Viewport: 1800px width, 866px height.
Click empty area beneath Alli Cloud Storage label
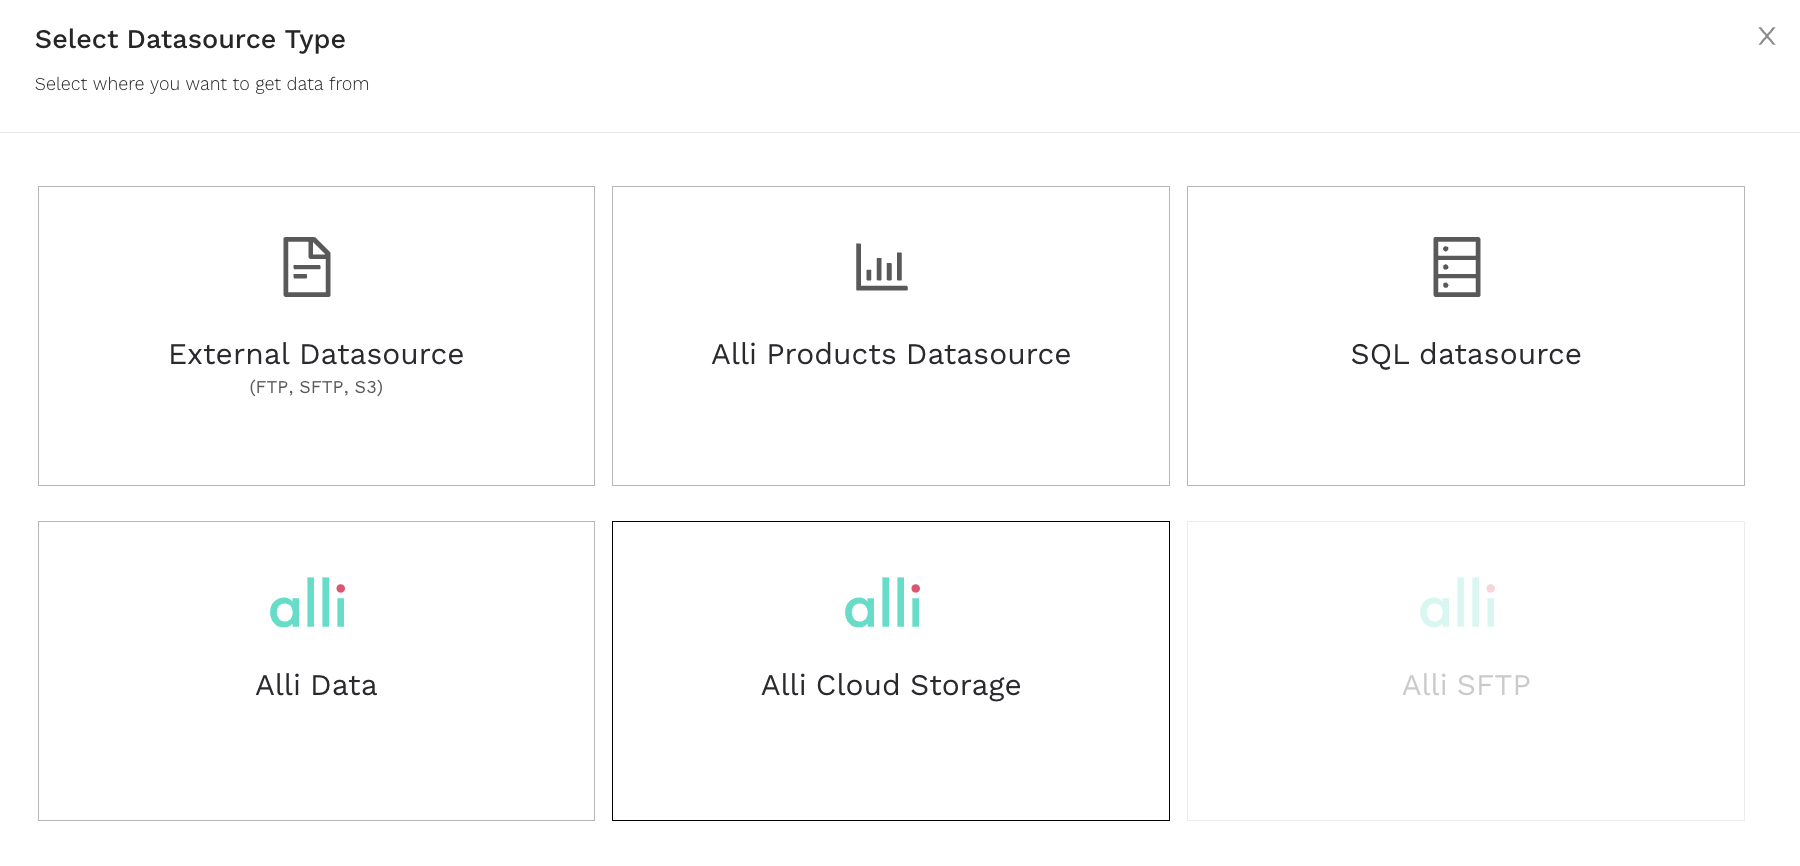coord(891,762)
